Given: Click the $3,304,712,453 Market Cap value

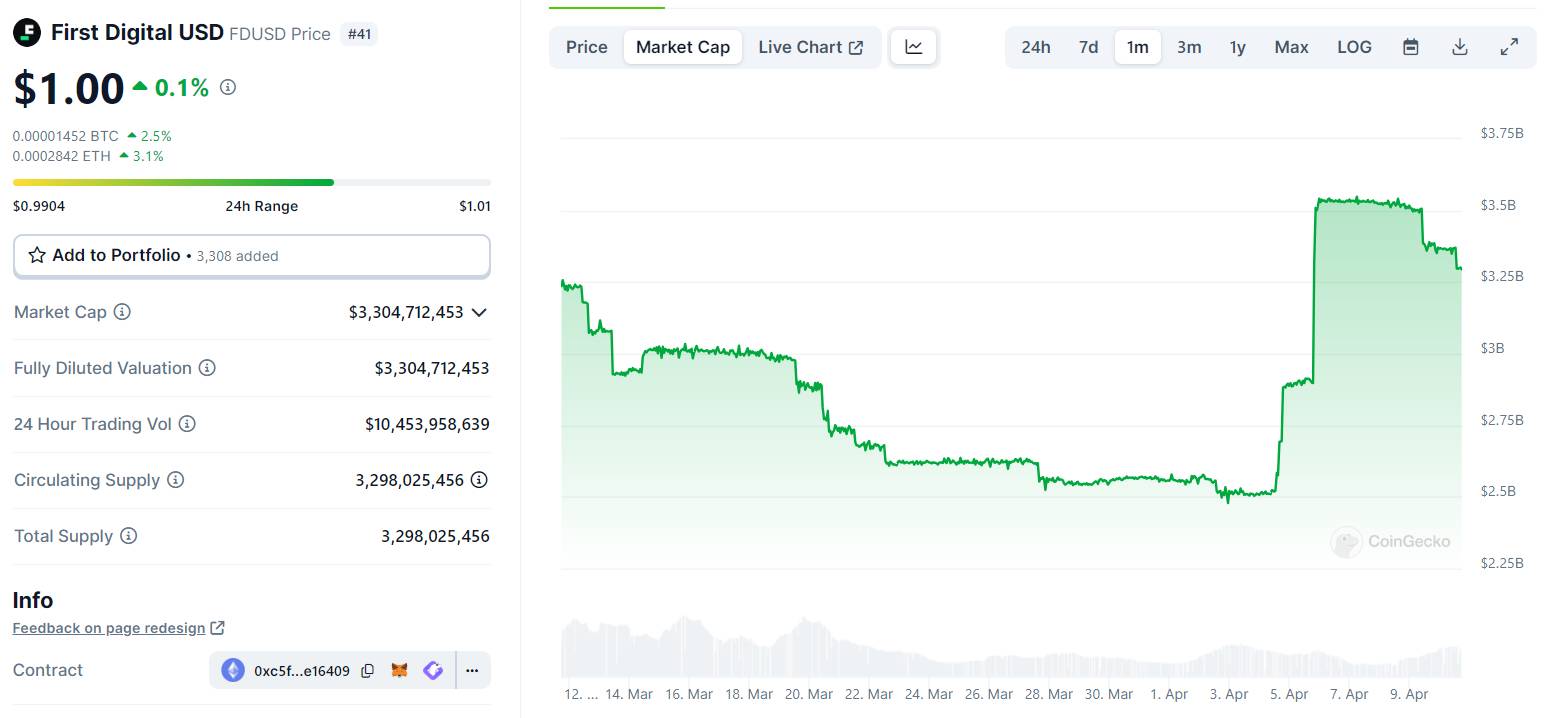Looking at the screenshot, I should pyautogui.click(x=406, y=312).
